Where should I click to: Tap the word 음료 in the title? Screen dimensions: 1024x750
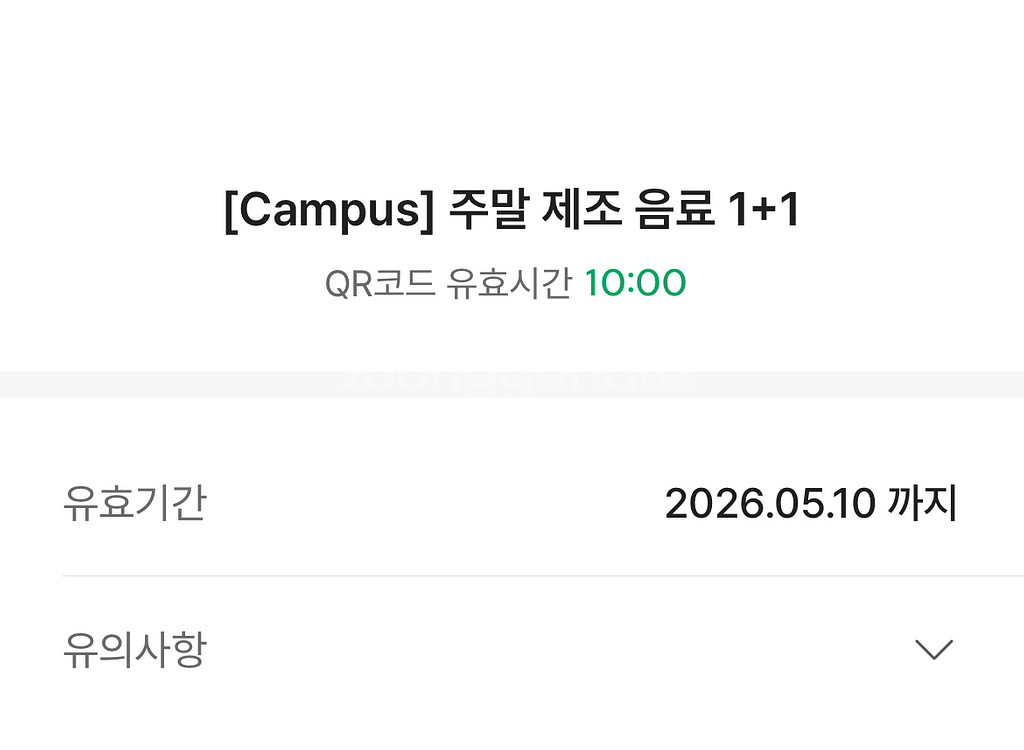pyautogui.click(x=674, y=210)
